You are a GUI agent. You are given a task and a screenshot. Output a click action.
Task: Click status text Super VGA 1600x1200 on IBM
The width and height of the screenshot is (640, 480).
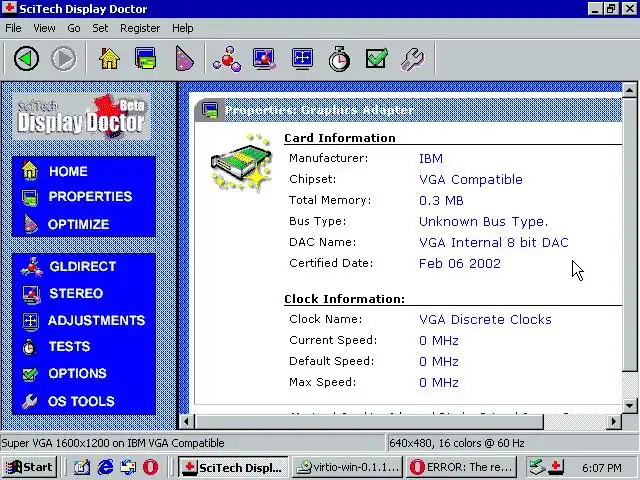pos(113,443)
